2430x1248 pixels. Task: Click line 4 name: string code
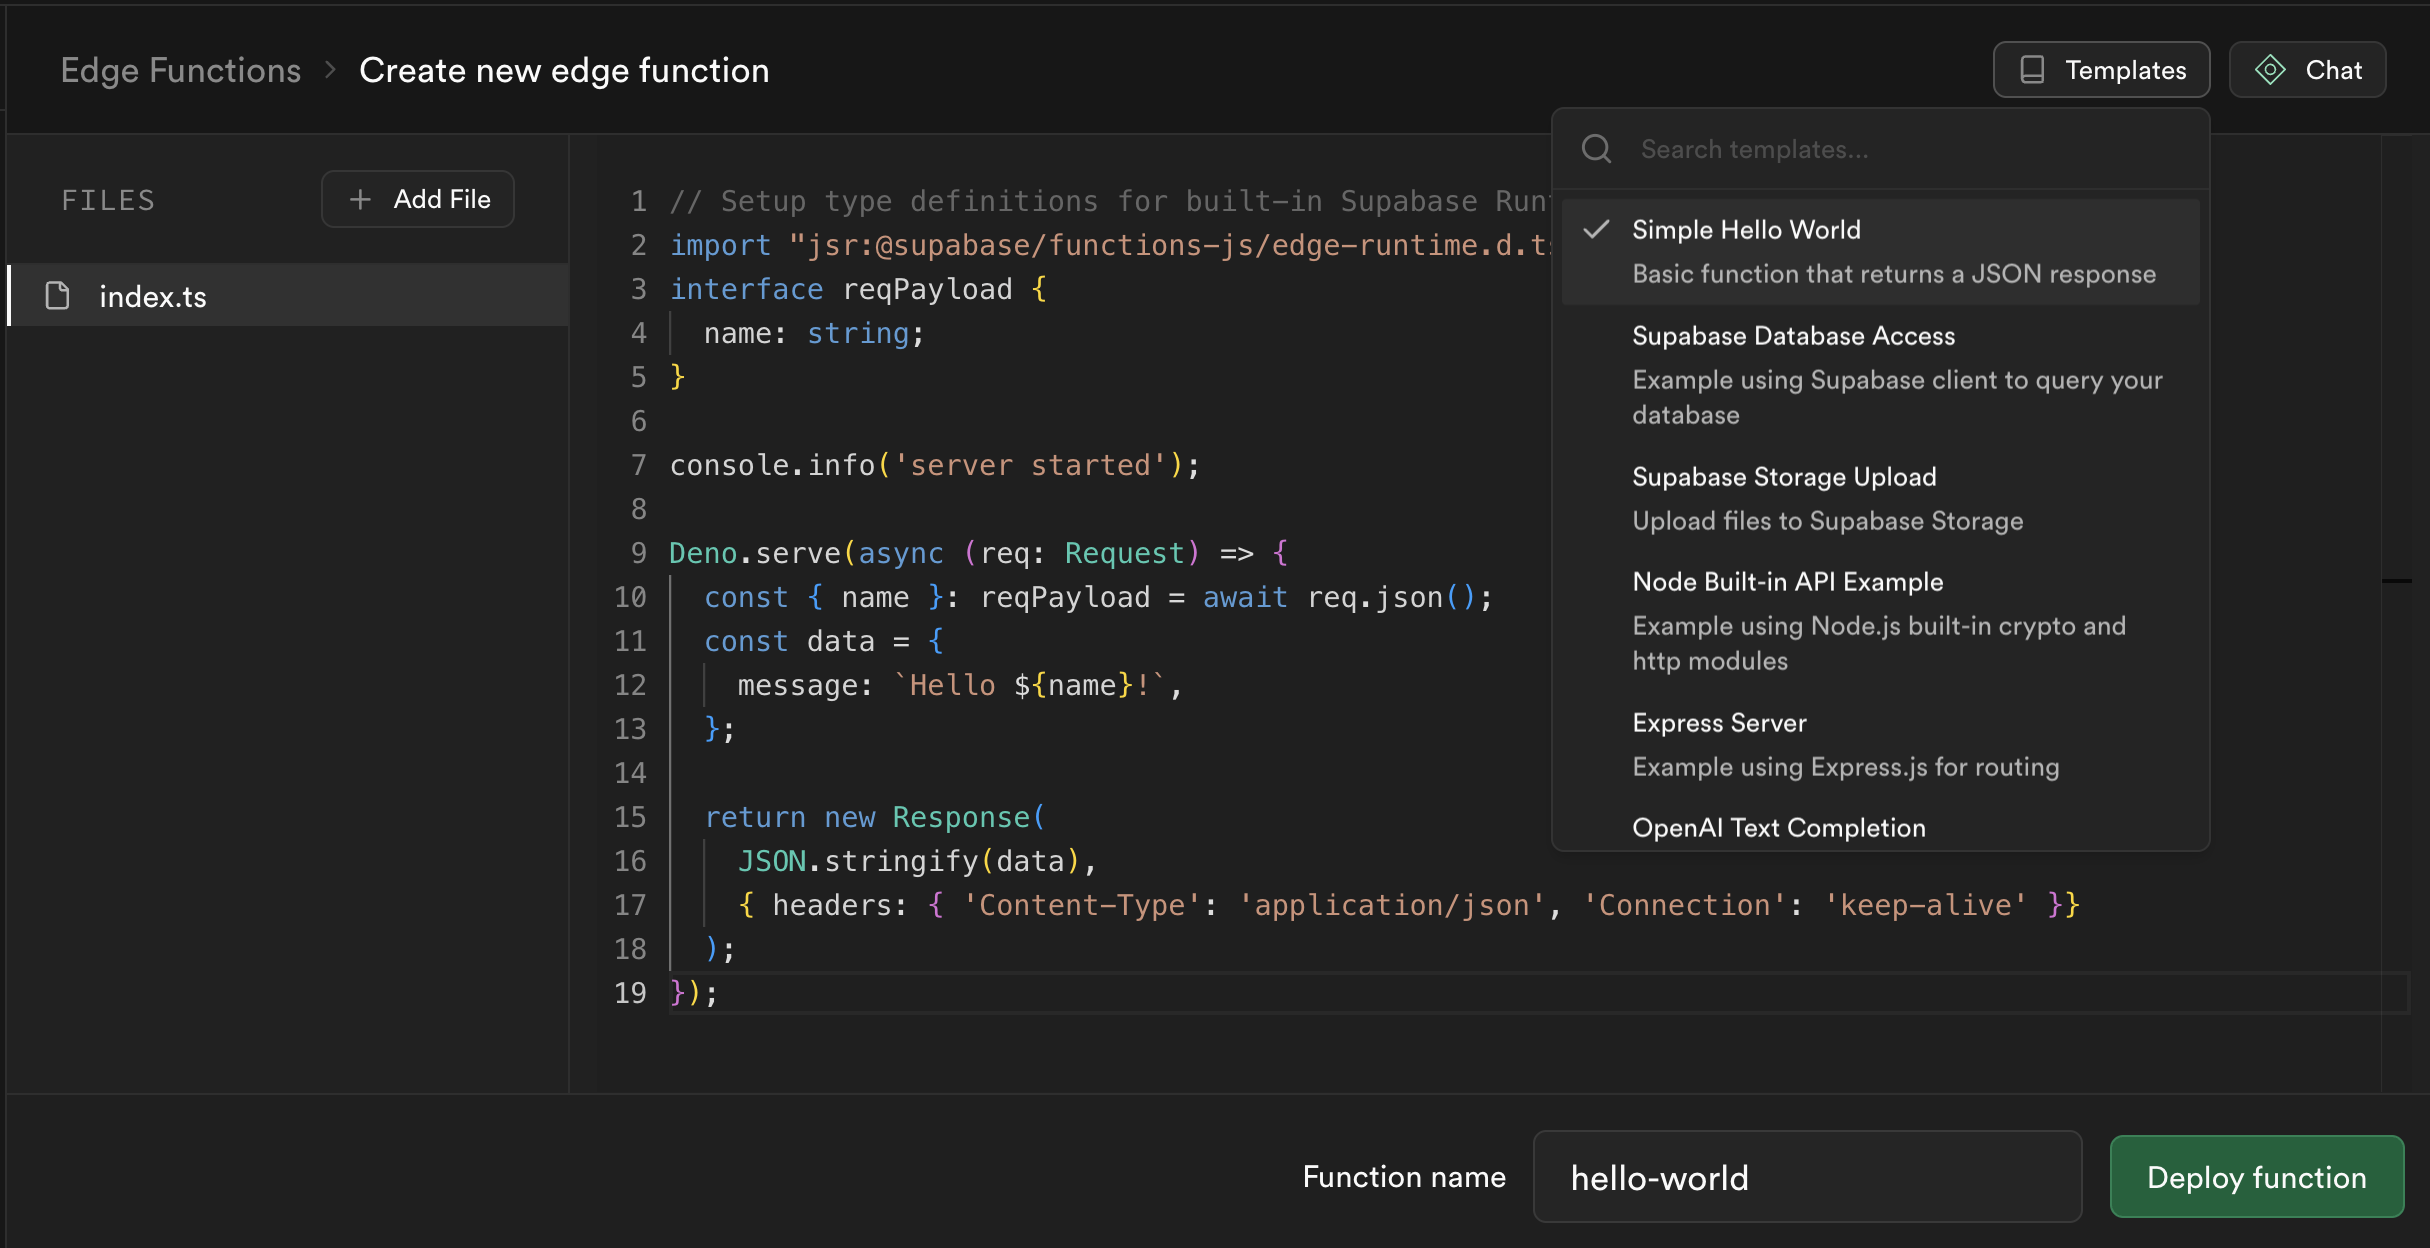(x=814, y=333)
